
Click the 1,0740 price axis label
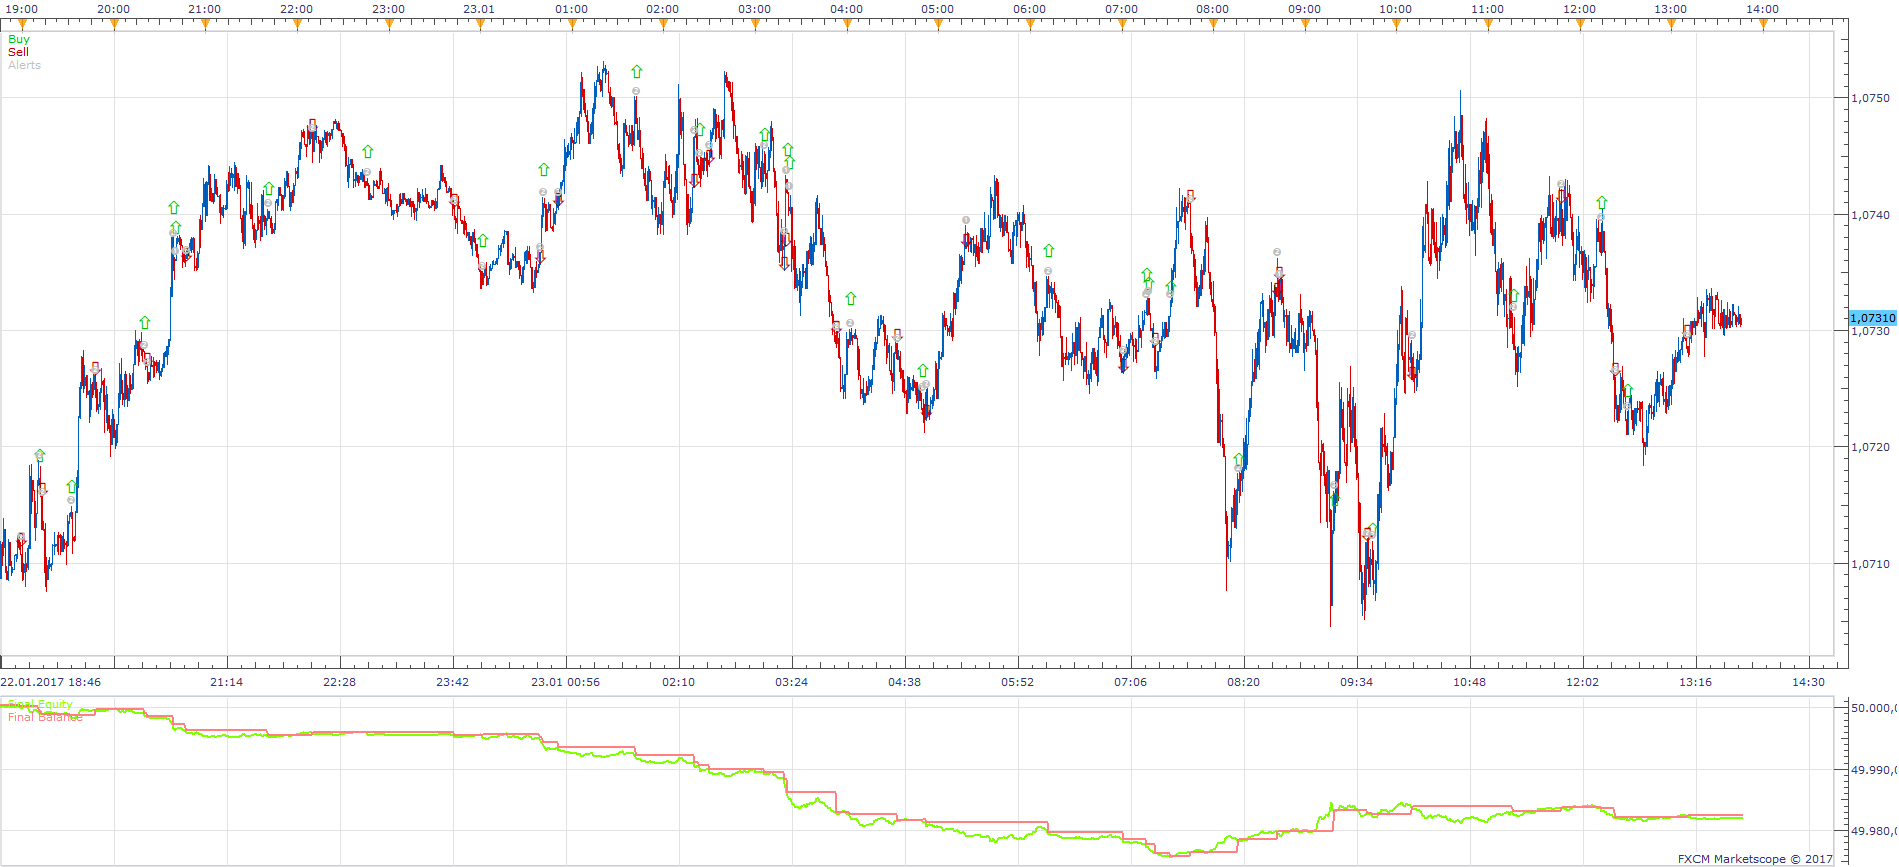pyautogui.click(x=1870, y=215)
